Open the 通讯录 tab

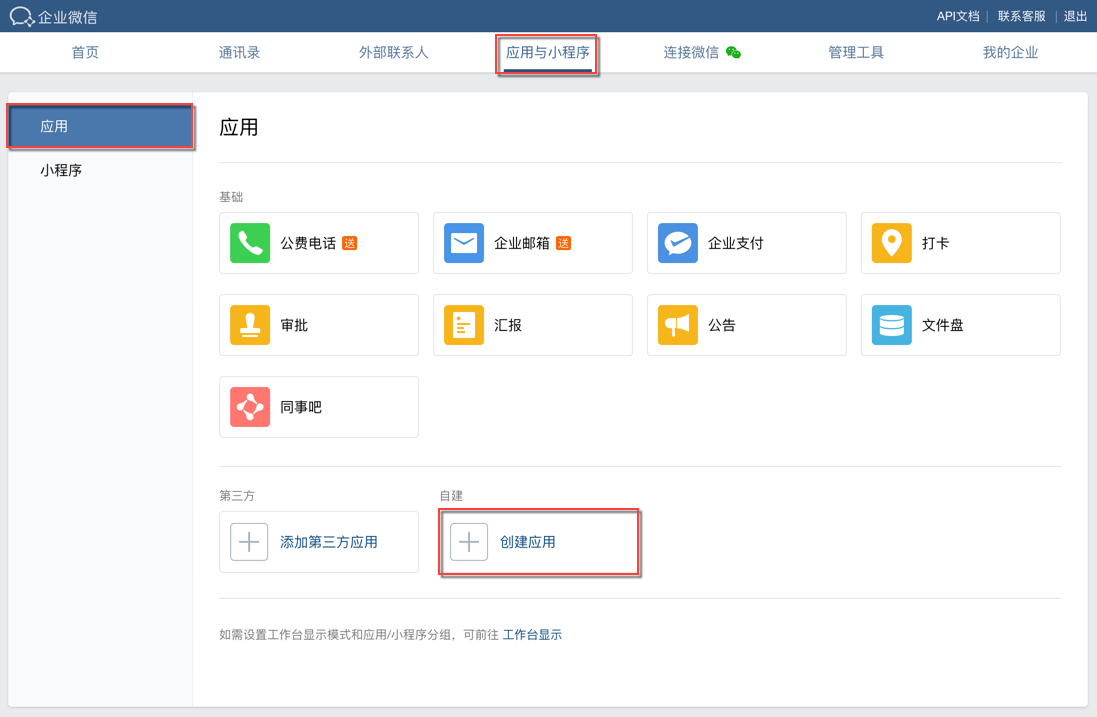[240, 52]
